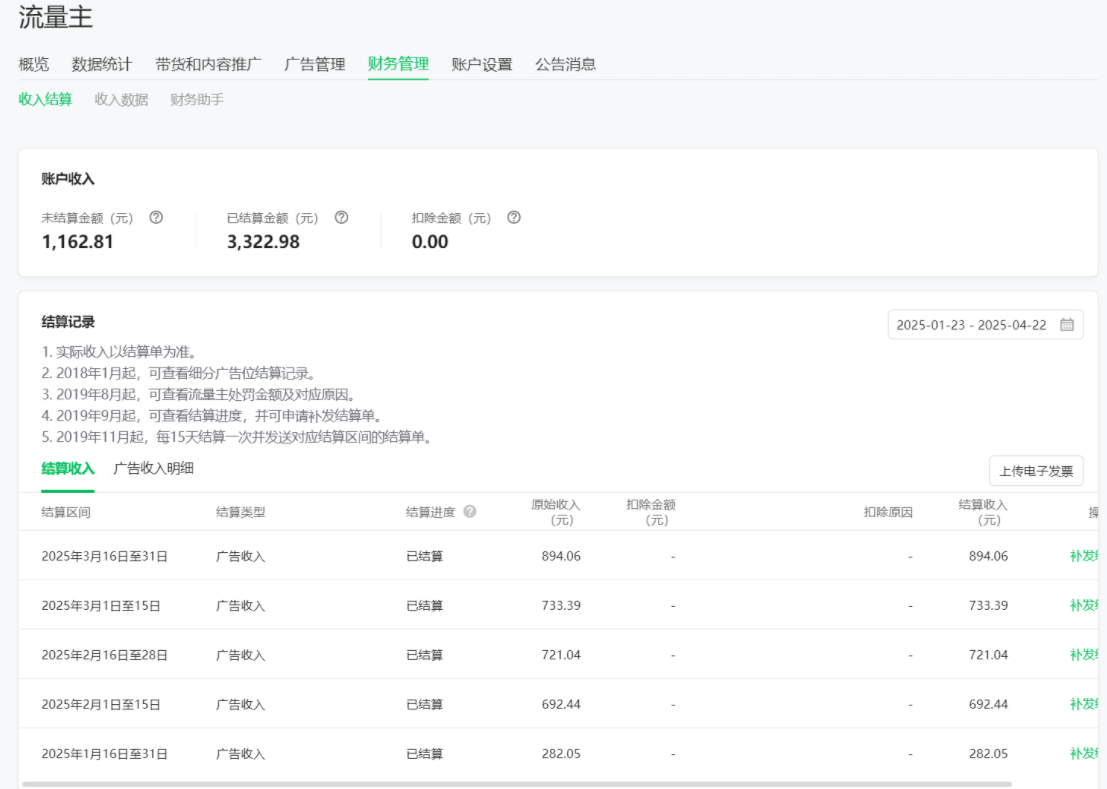1107x789 pixels.
Task: Click the 结算区间 column header
Action: pyautogui.click(x=66, y=512)
